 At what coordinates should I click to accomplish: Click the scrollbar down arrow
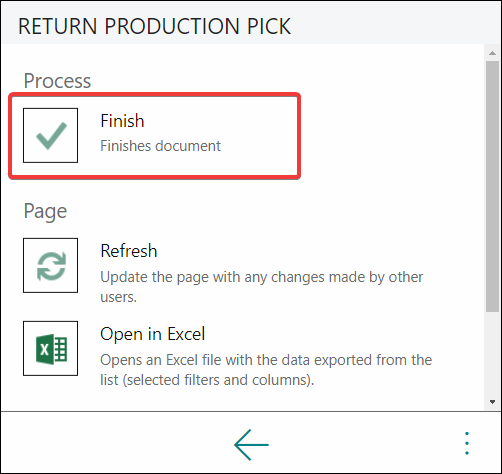(x=492, y=402)
